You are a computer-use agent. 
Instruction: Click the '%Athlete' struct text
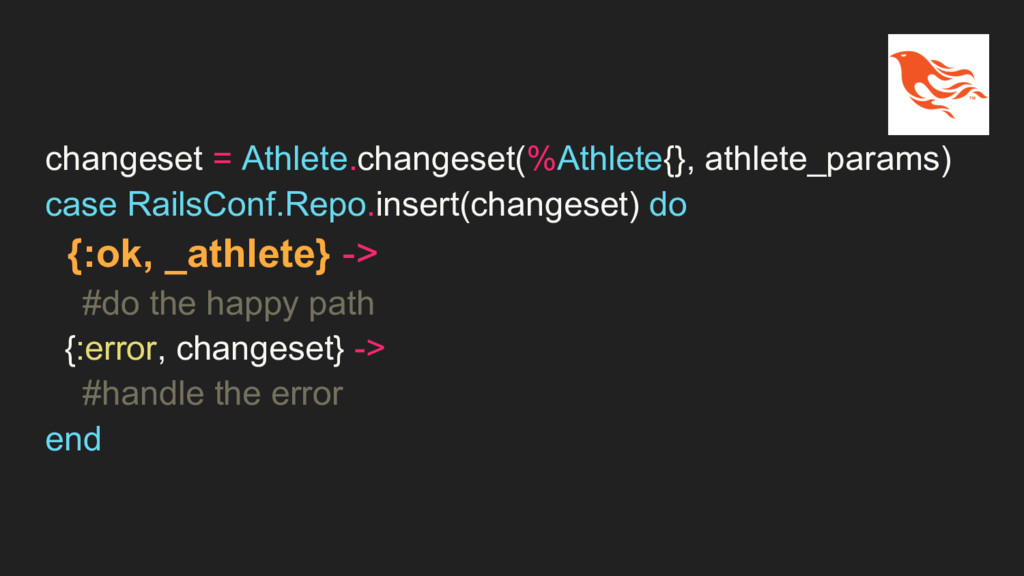tap(595, 159)
